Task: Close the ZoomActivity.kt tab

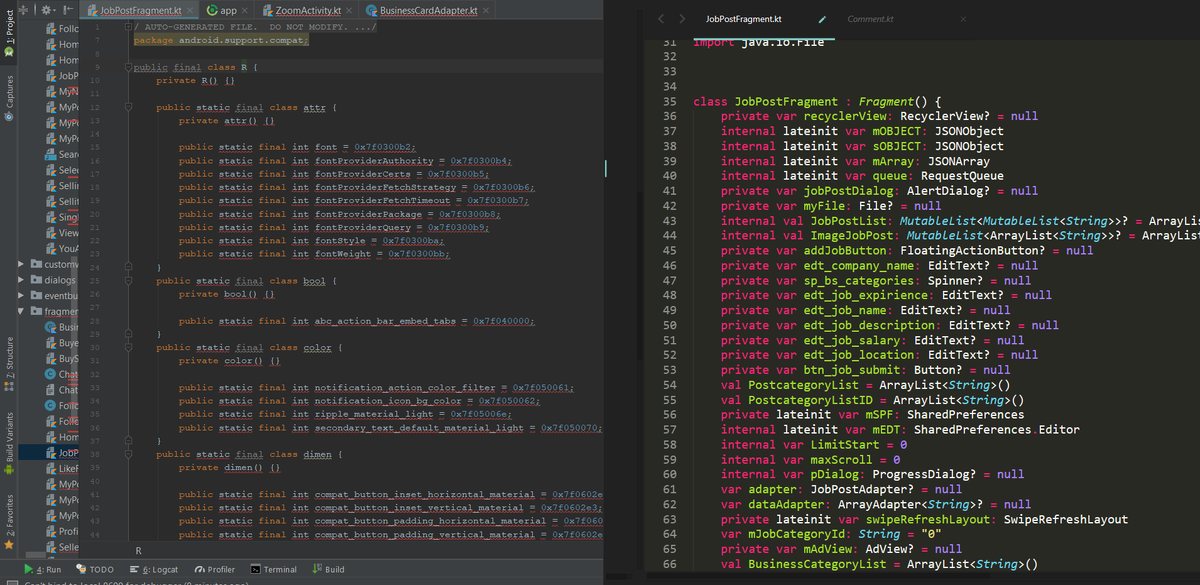Action: tap(347, 10)
